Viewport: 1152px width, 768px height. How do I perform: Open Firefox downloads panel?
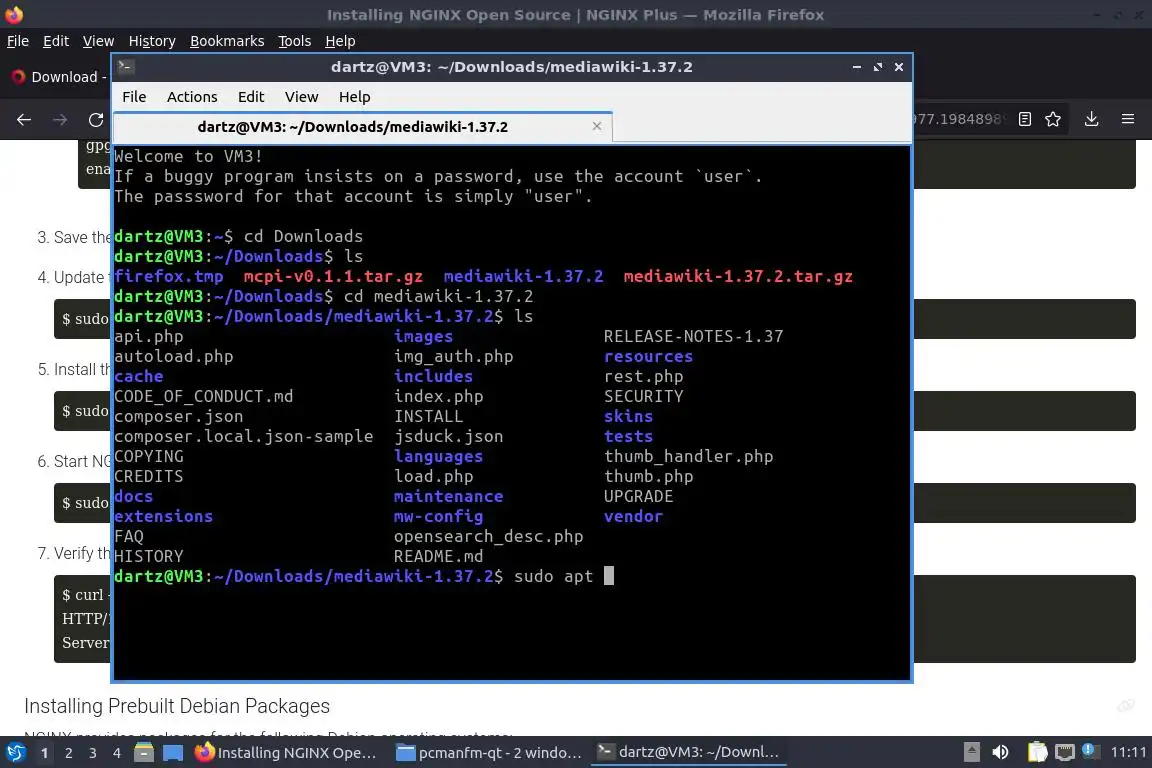pyautogui.click(x=1092, y=119)
